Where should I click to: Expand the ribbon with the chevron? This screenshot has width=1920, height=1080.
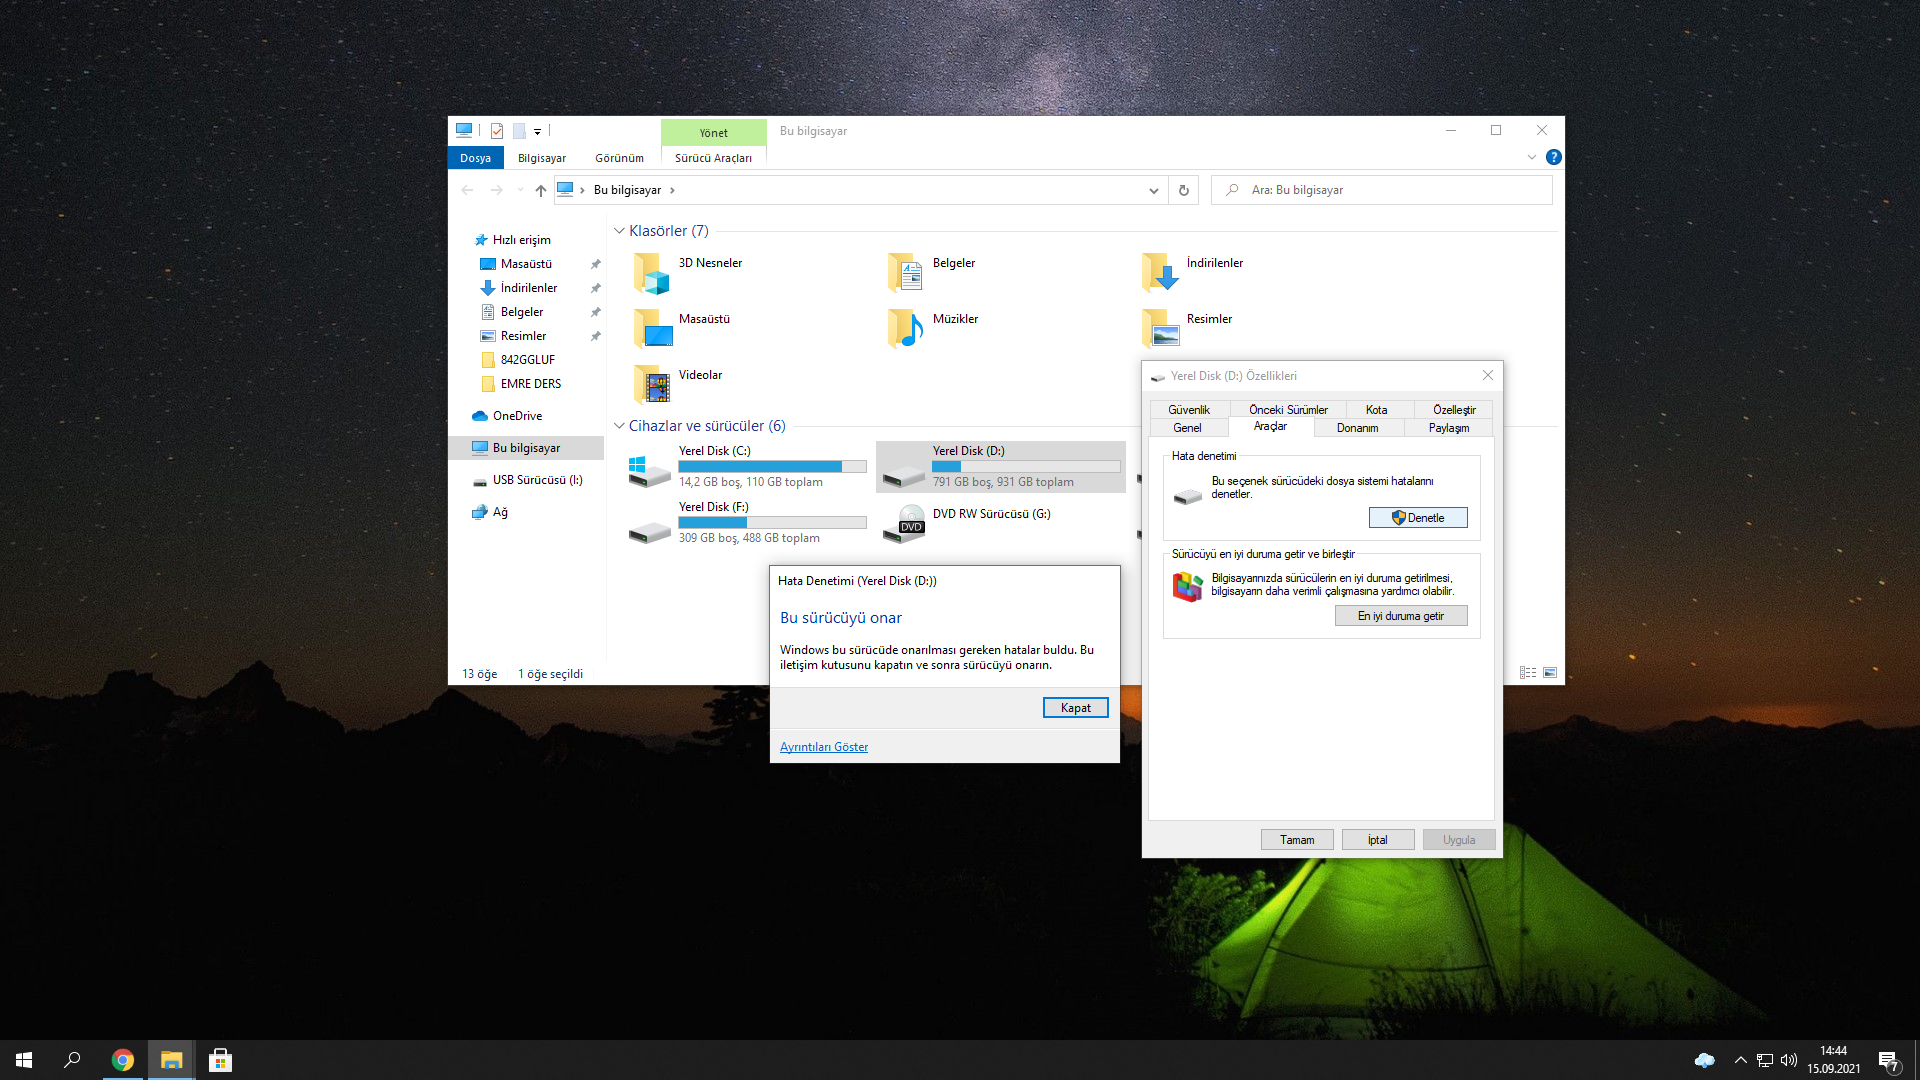[1531, 157]
